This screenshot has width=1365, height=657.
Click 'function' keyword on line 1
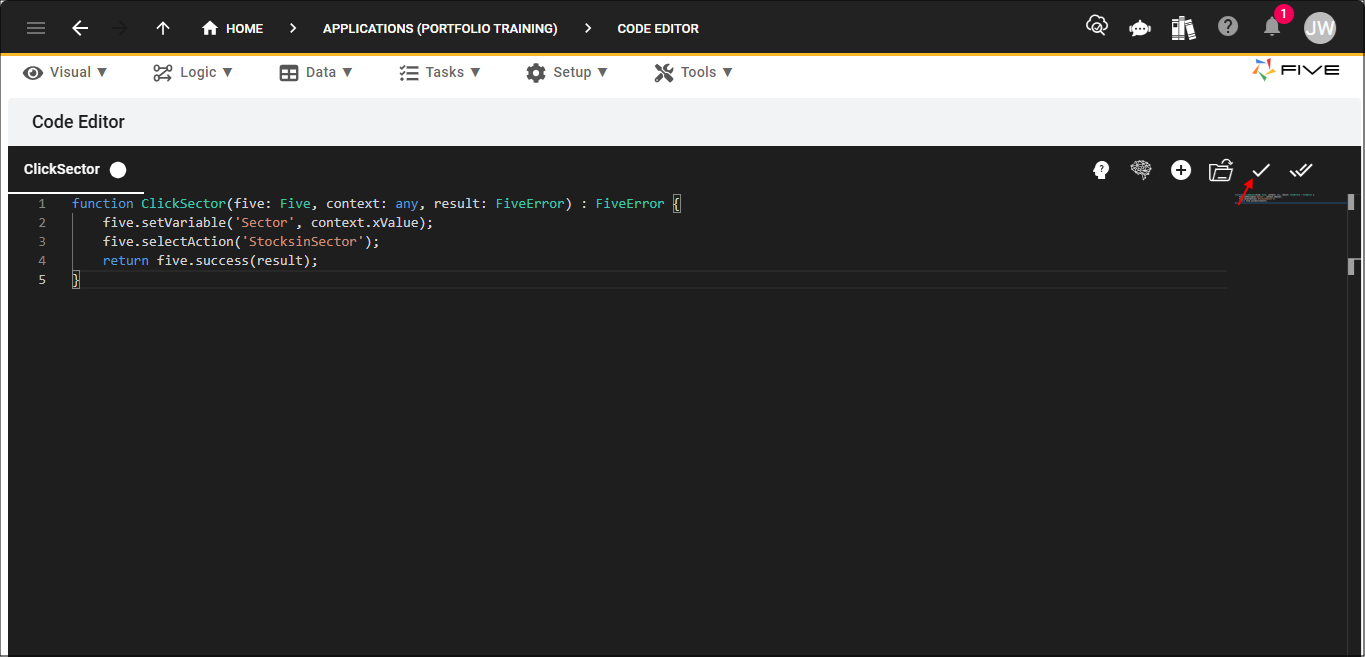pos(102,203)
